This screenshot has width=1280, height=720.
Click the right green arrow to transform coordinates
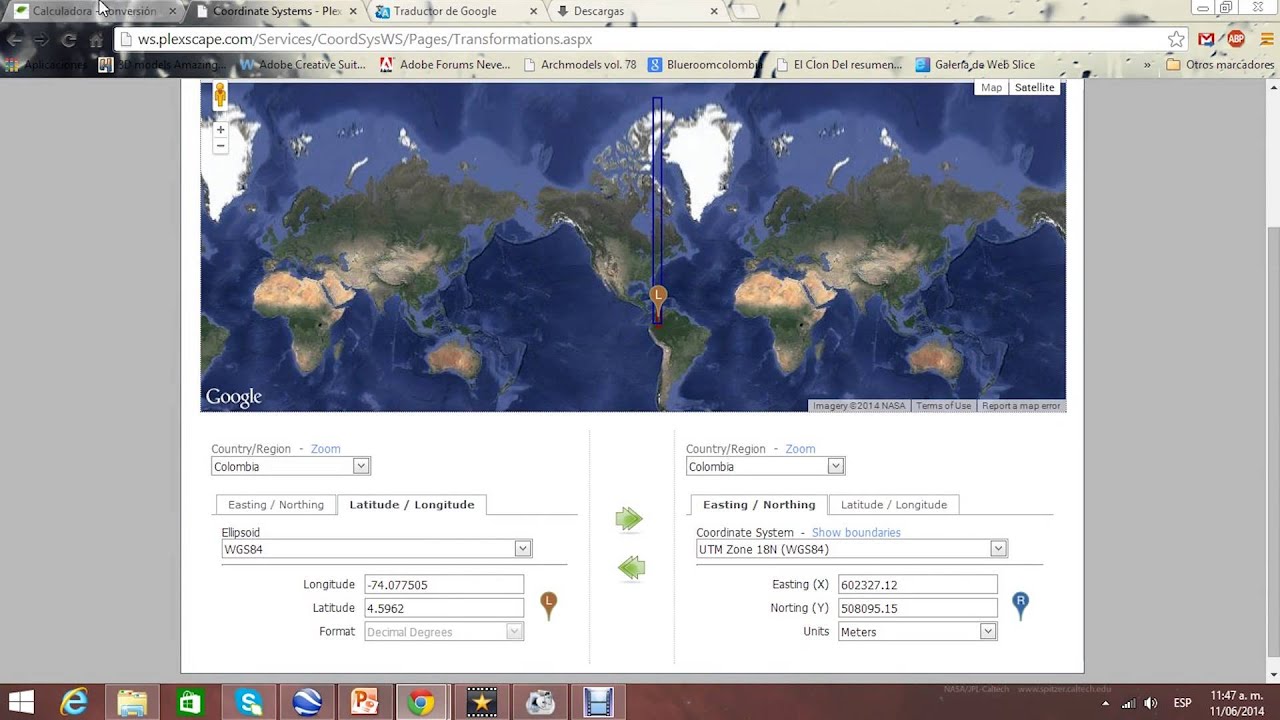click(x=629, y=518)
